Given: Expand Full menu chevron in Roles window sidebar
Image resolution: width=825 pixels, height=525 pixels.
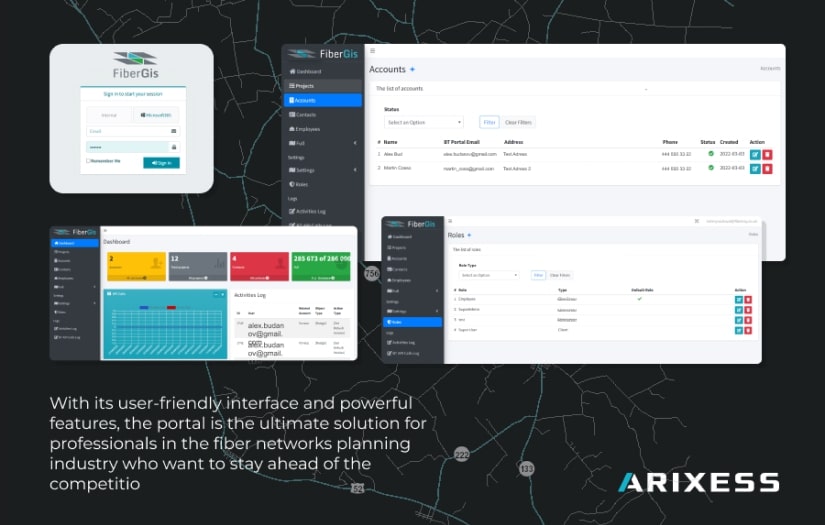Looking at the screenshot, I should (437, 291).
